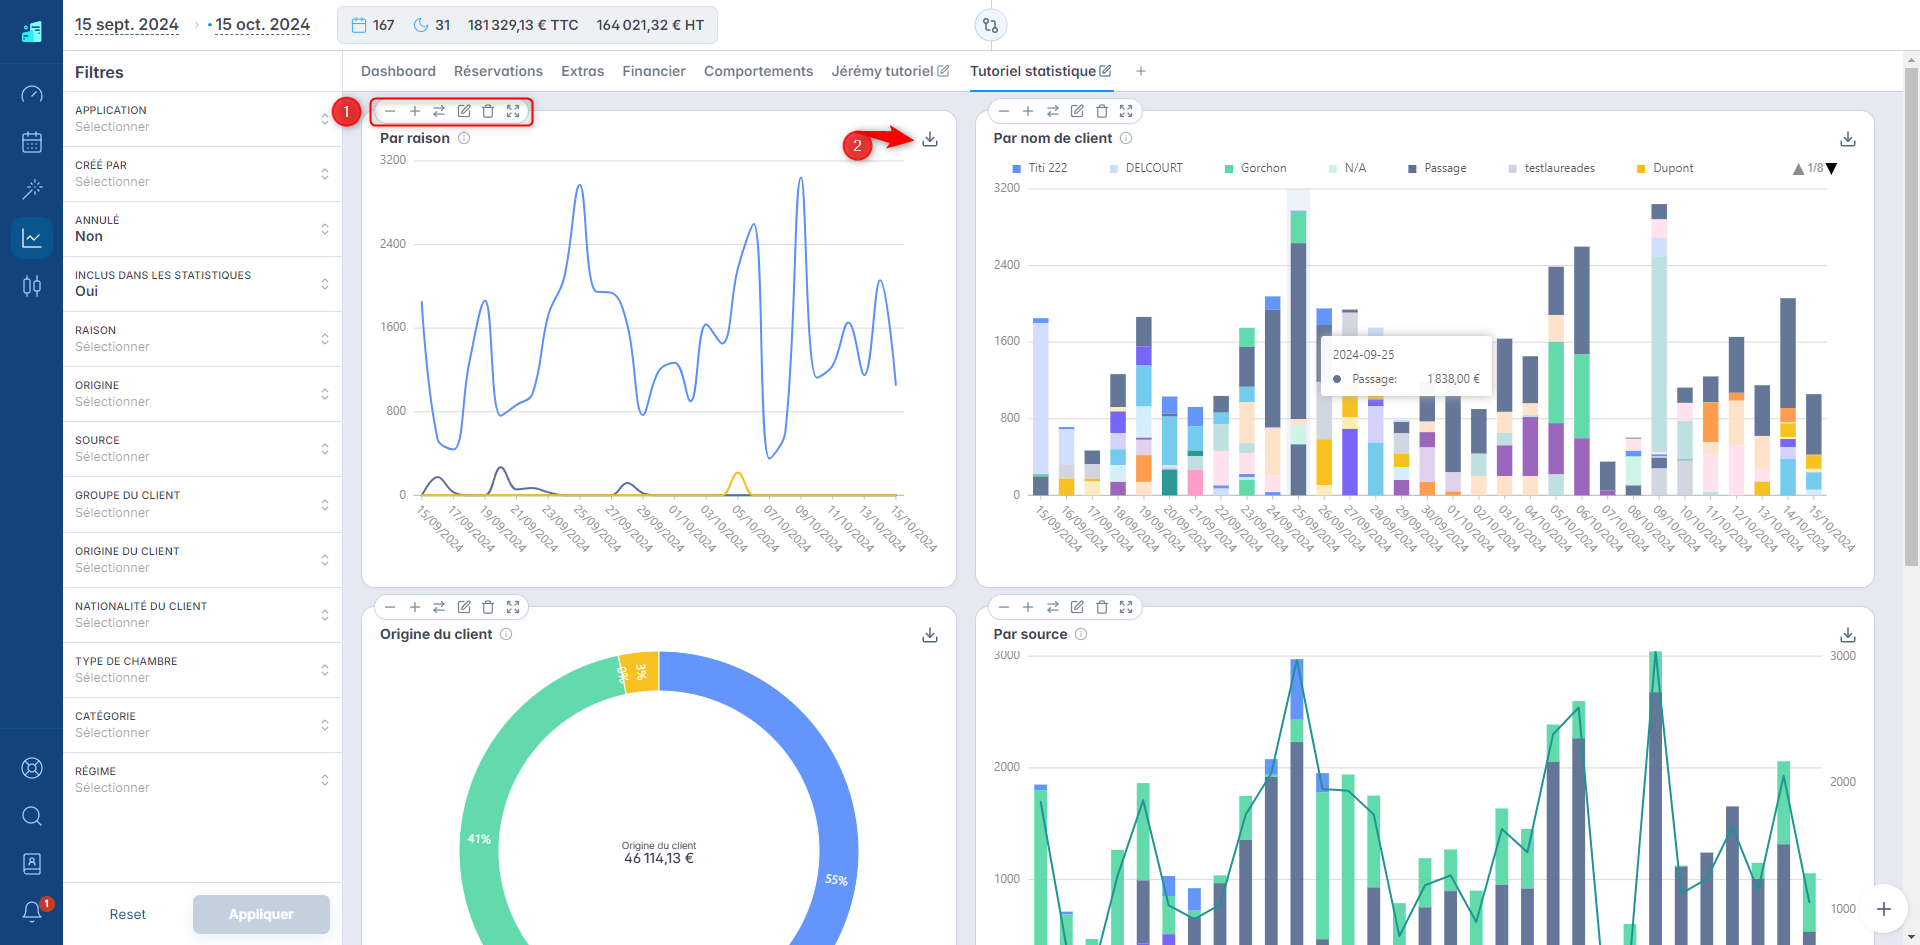Open the statistics chart icon in sidebar
The height and width of the screenshot is (945, 1920).
point(32,238)
